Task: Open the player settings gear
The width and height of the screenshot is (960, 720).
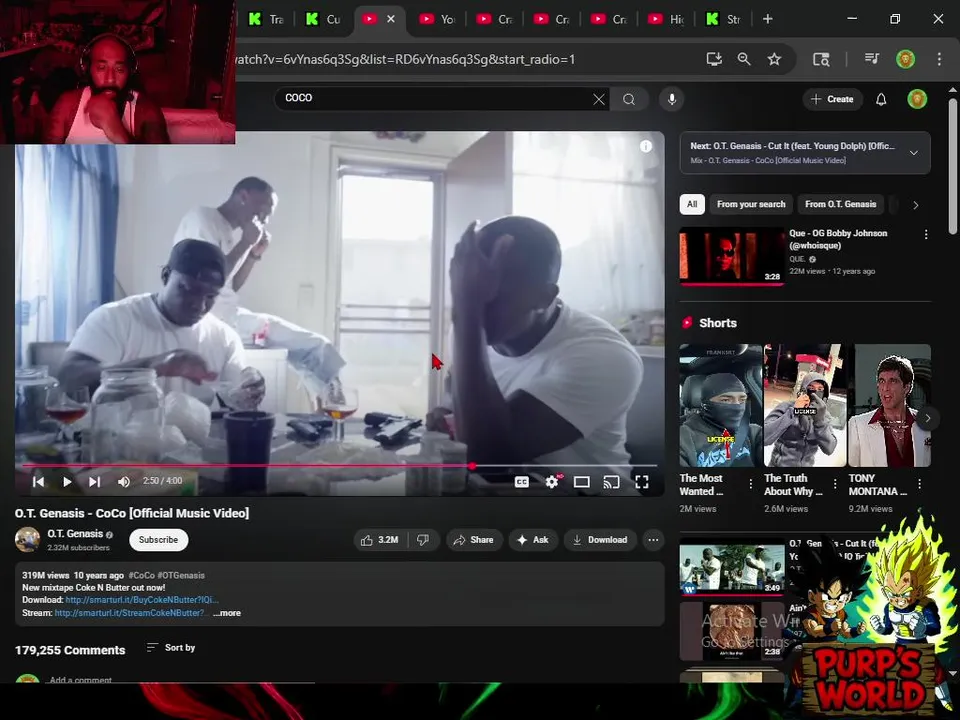Action: [552, 482]
